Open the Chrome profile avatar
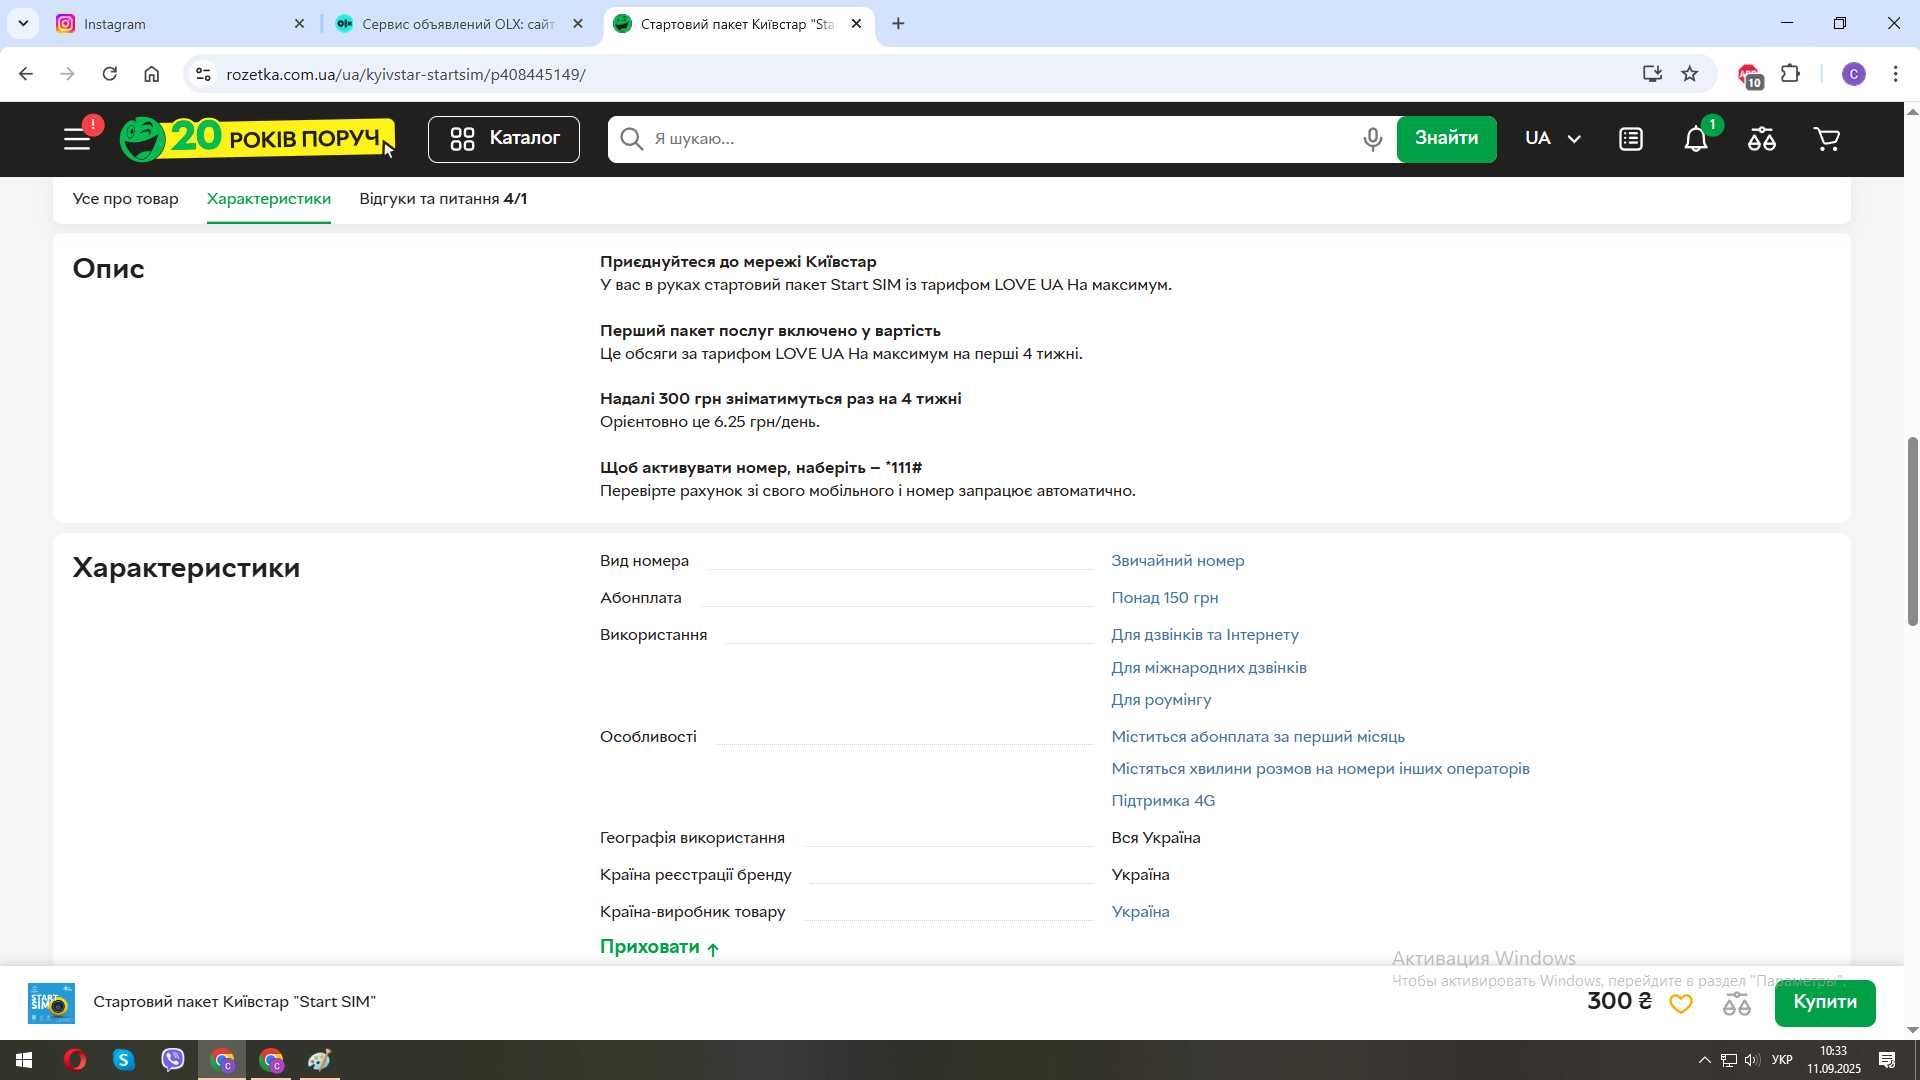Viewport: 1920px width, 1080px height. pos(1853,74)
